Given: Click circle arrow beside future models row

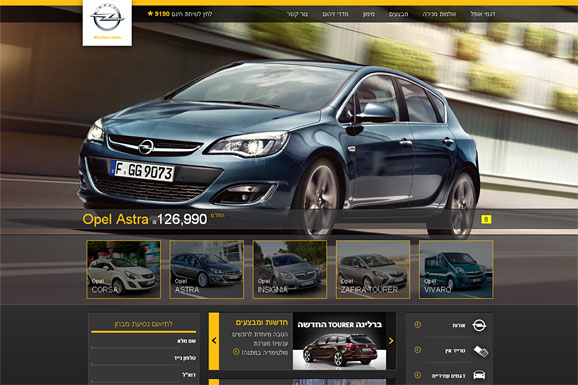Looking at the screenshot, I should click(x=417, y=375).
